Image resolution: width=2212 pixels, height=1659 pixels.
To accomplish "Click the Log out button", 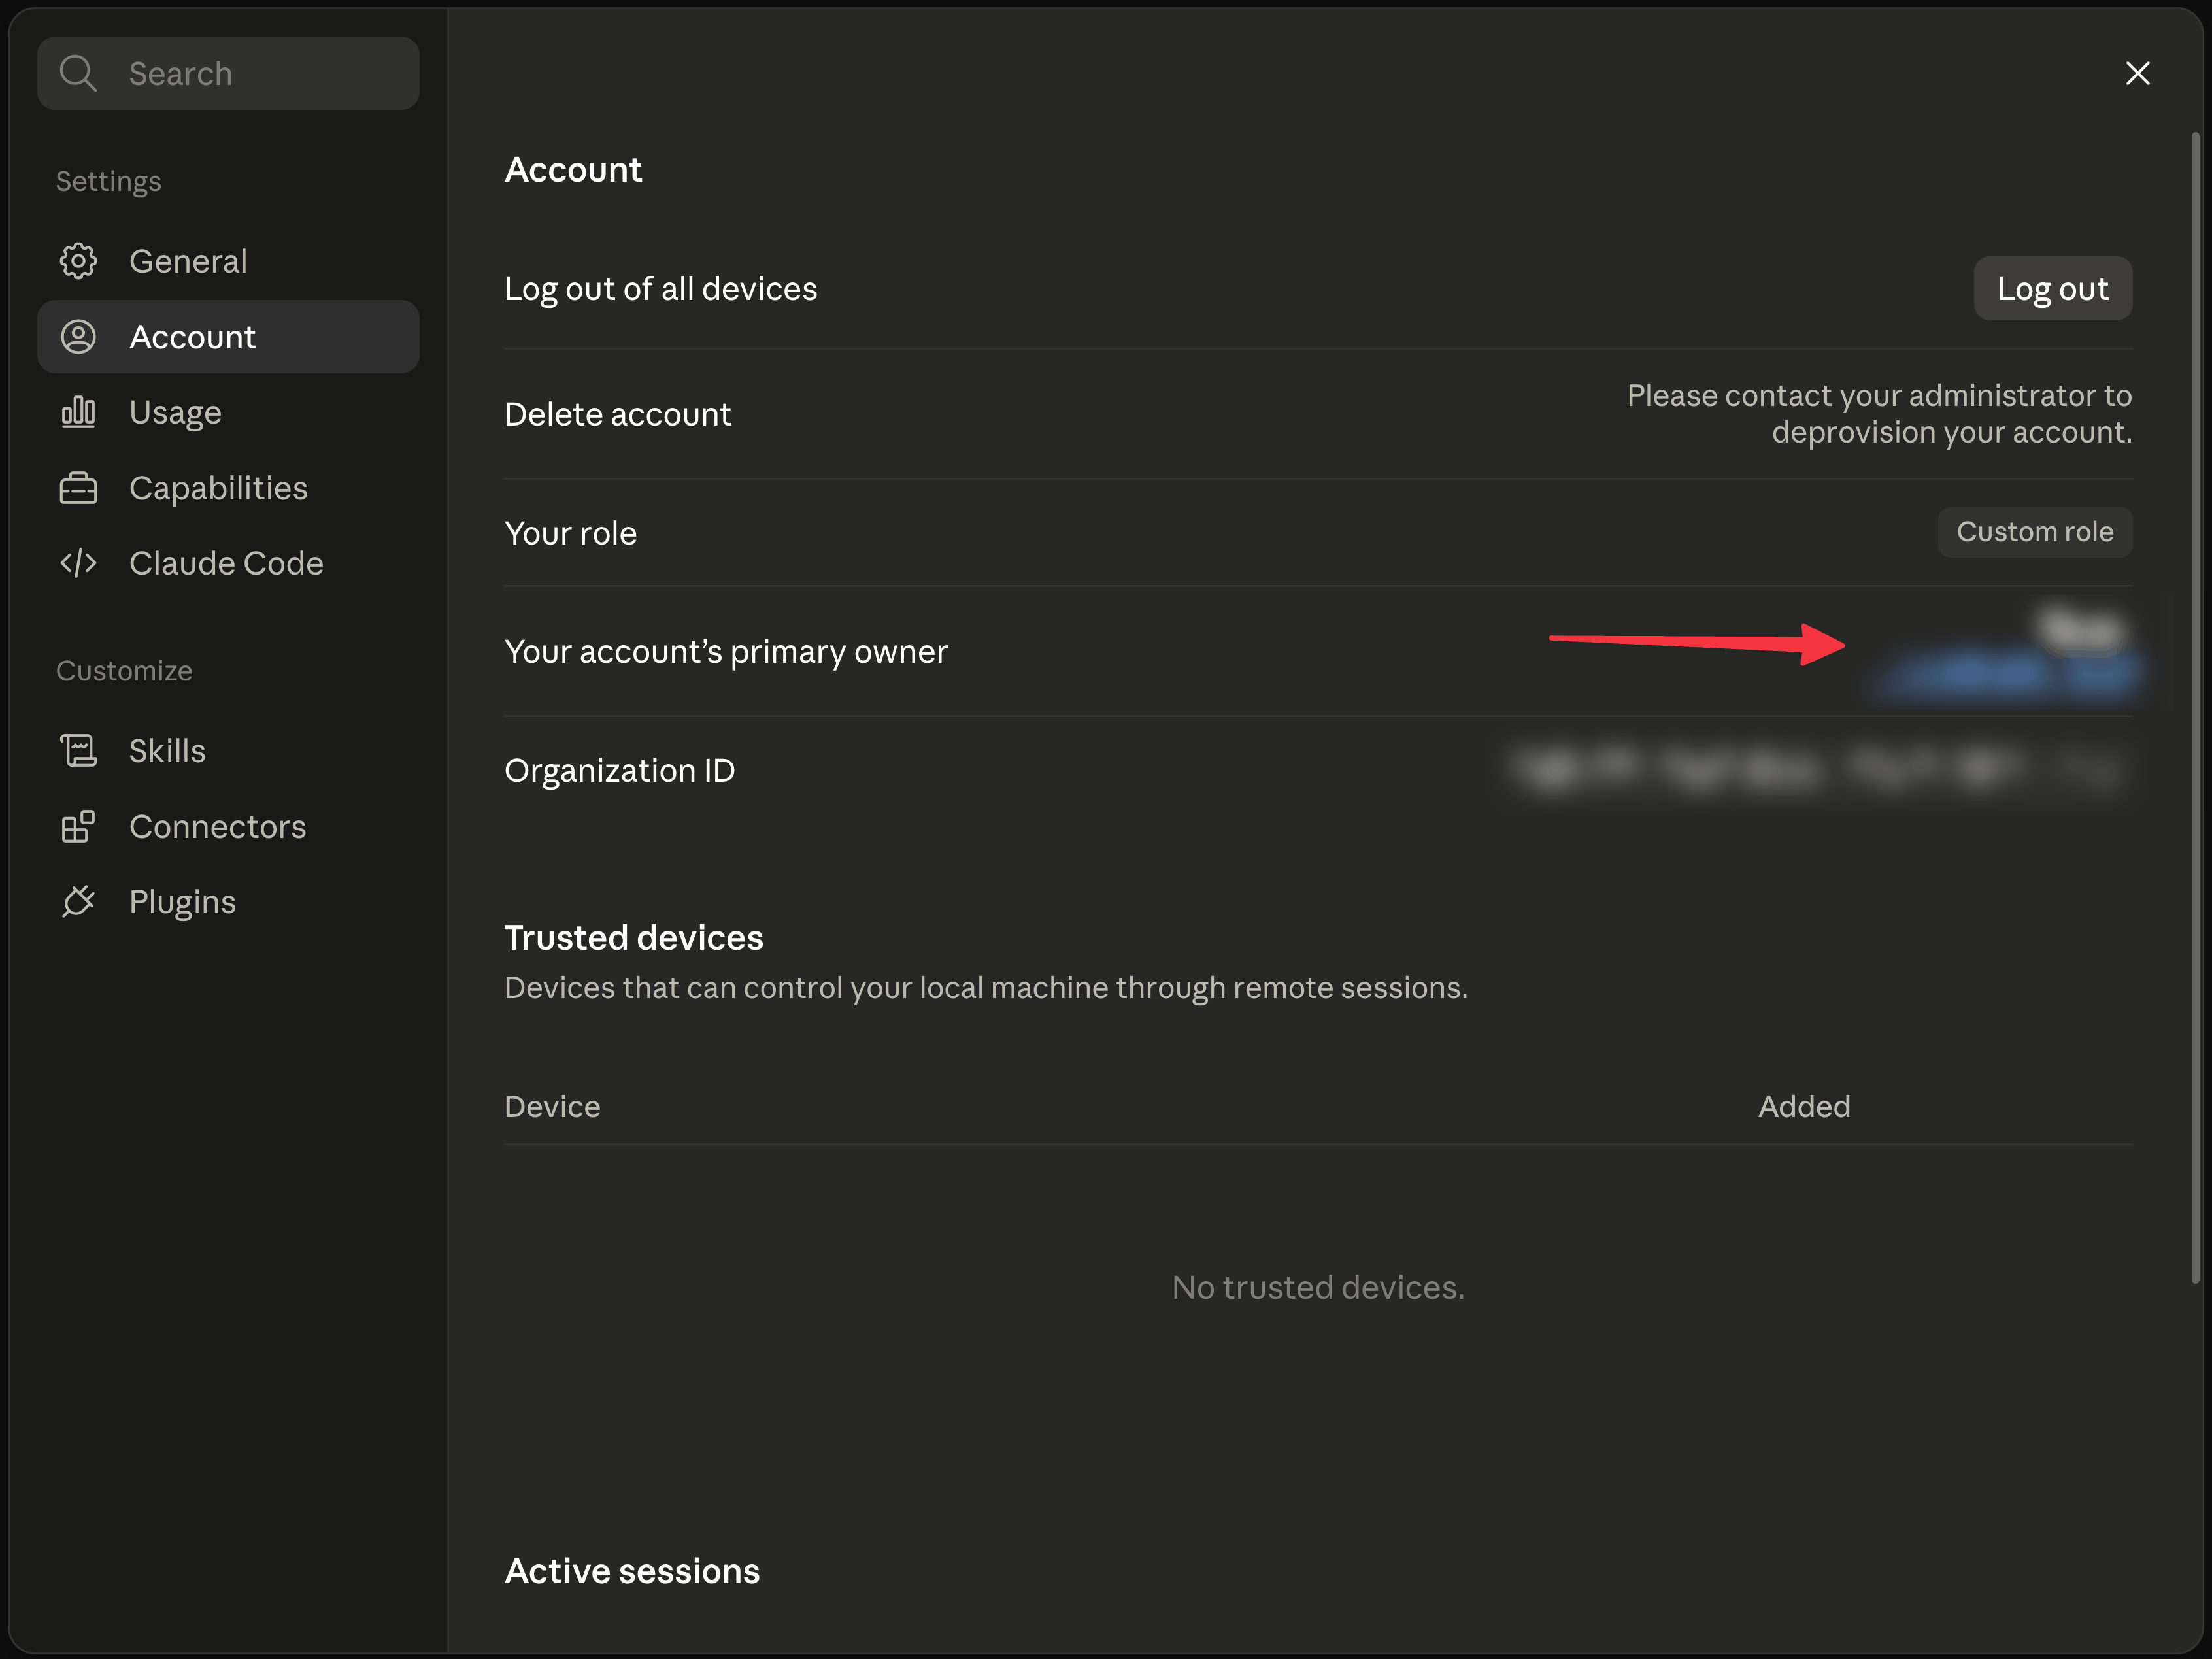I will [x=2053, y=289].
